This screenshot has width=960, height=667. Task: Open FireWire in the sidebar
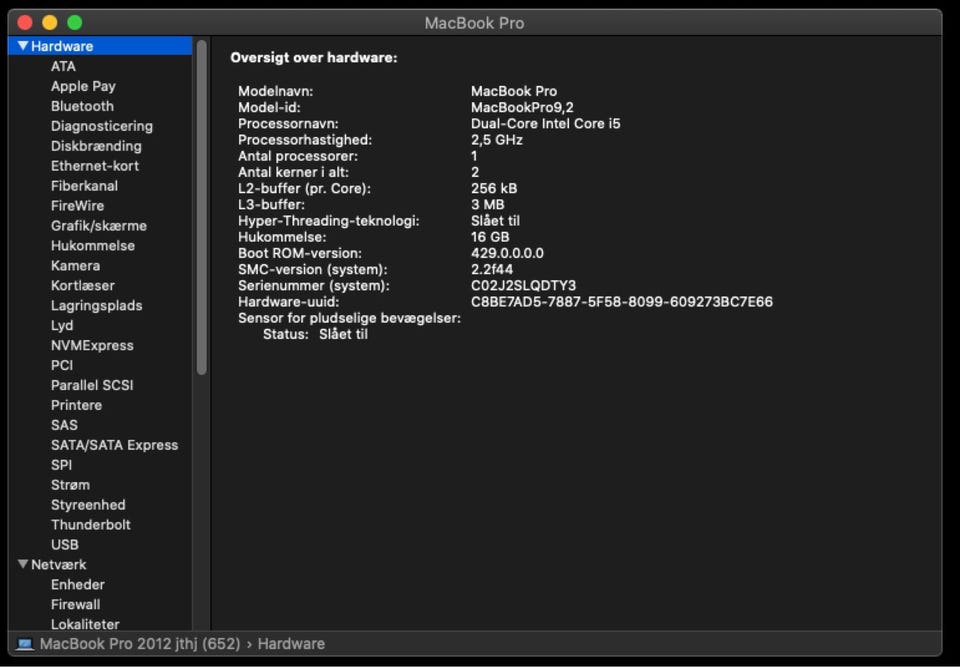[77, 206]
